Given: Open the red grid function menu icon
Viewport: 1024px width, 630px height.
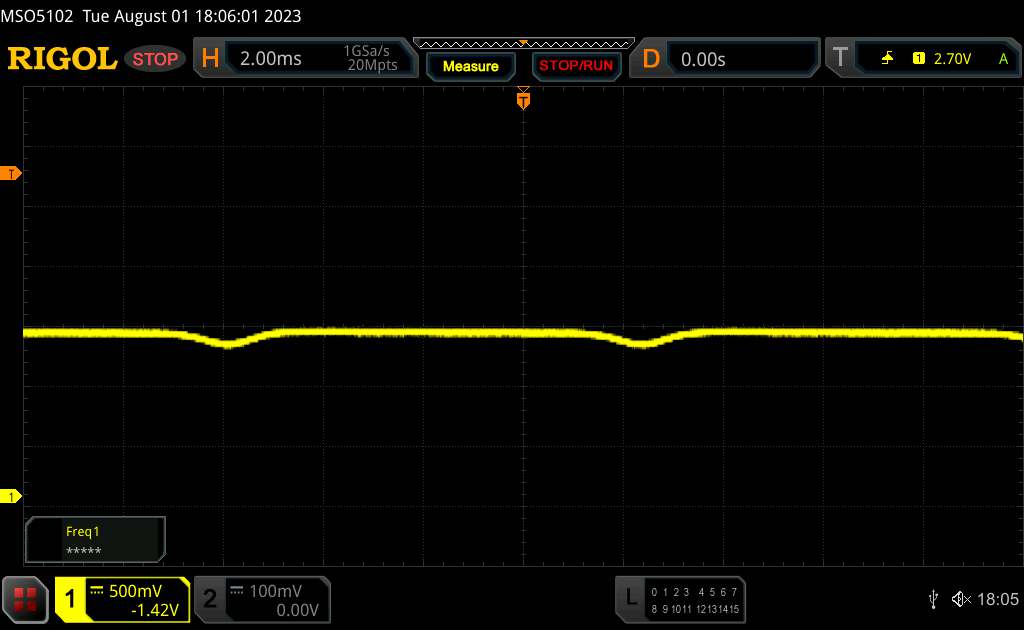Looking at the screenshot, I should coord(26,599).
